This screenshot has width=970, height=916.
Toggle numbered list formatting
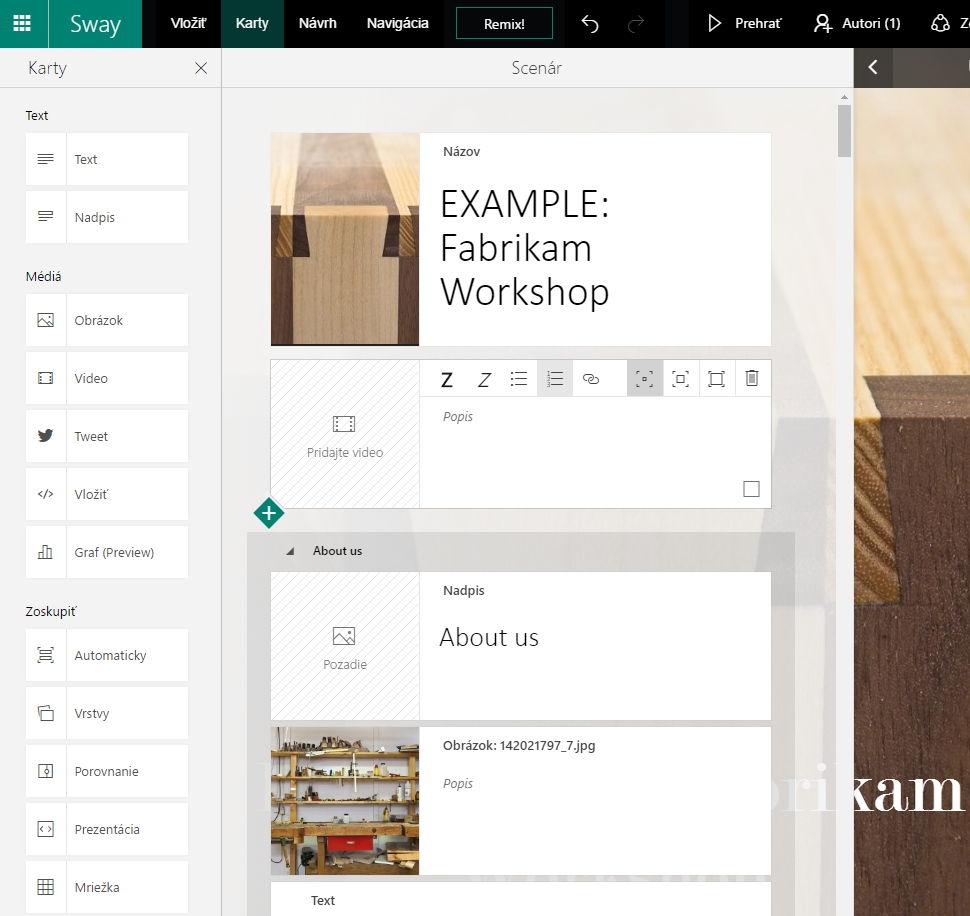[555, 379]
